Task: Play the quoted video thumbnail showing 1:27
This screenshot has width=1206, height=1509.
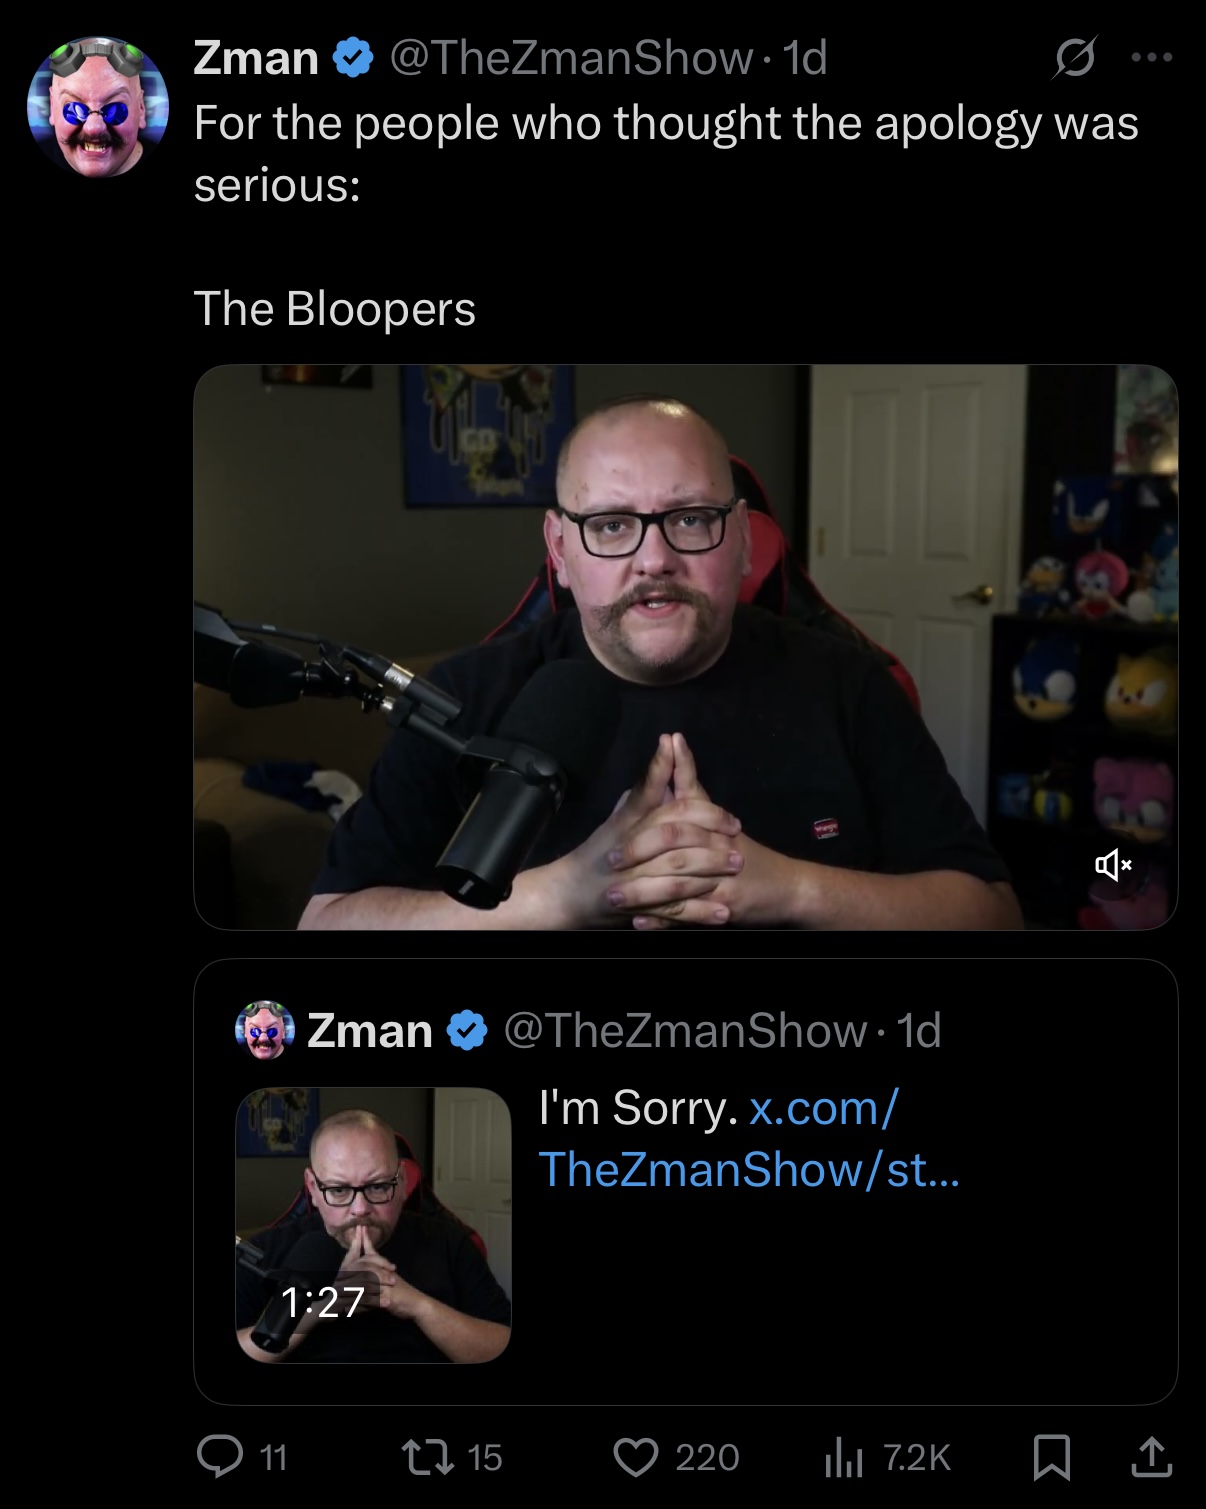Action: pyautogui.click(x=373, y=1224)
